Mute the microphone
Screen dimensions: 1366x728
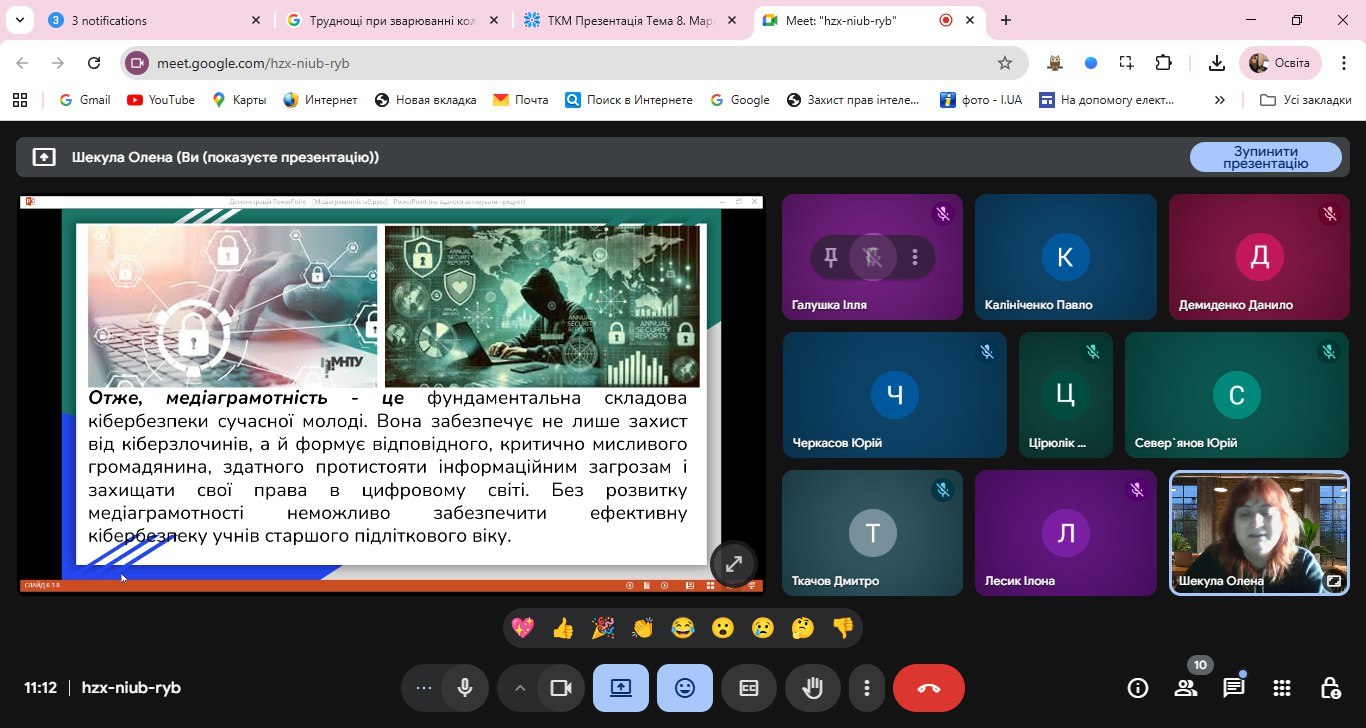464,688
